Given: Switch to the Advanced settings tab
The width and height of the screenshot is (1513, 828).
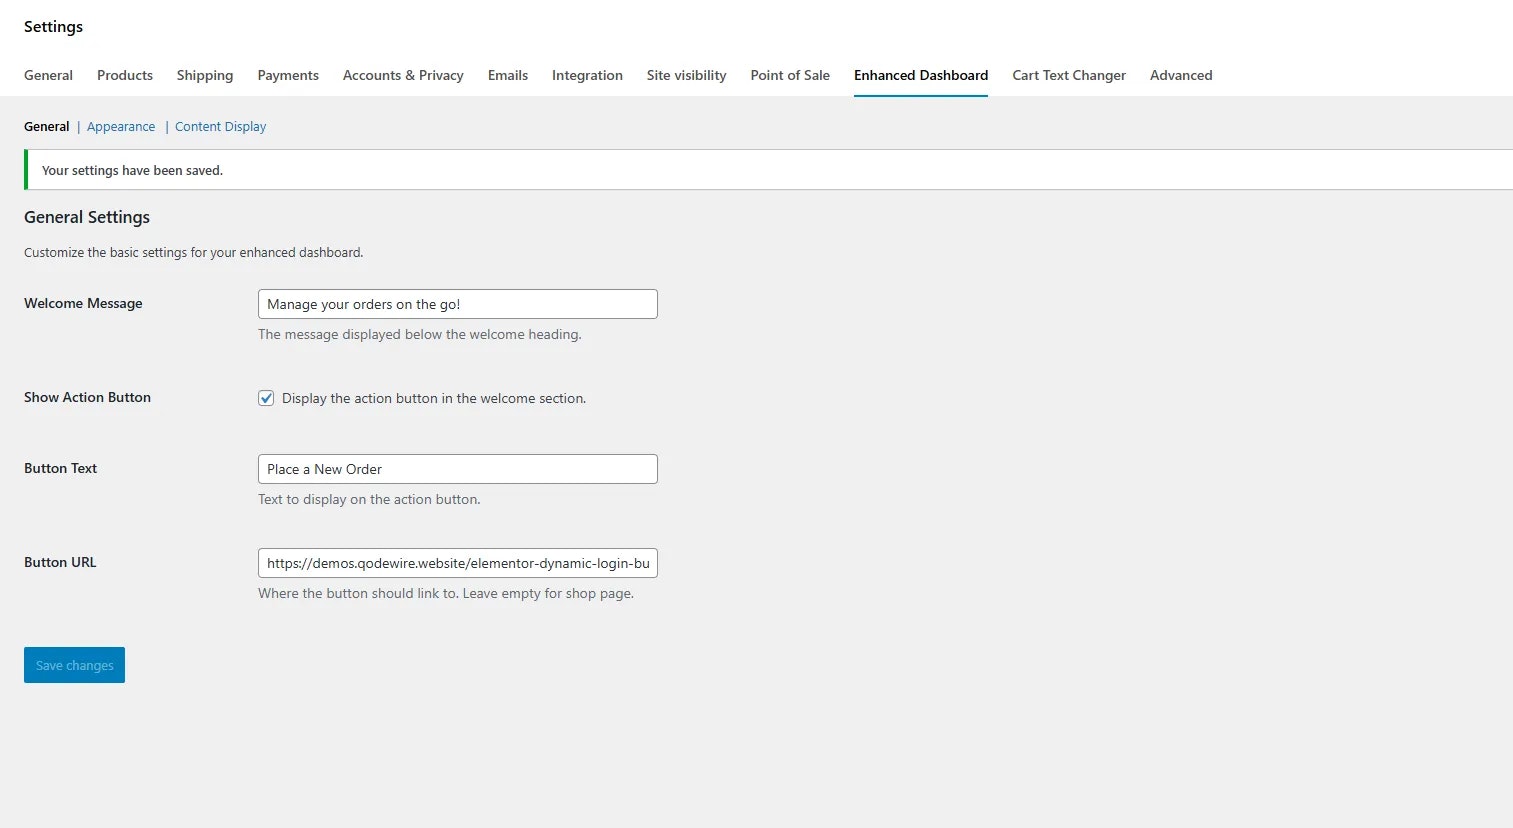Looking at the screenshot, I should (1181, 75).
